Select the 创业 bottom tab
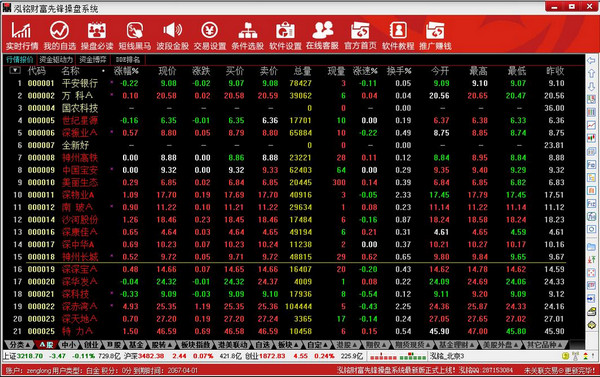Screen dimensions: 600x377 click(91, 344)
